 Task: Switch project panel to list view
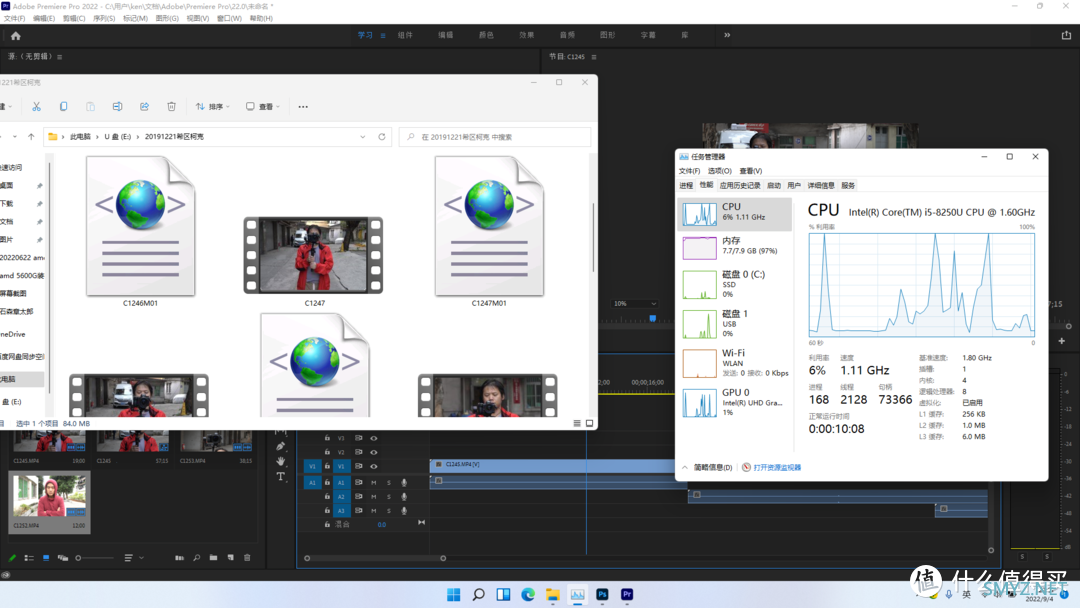[29, 558]
